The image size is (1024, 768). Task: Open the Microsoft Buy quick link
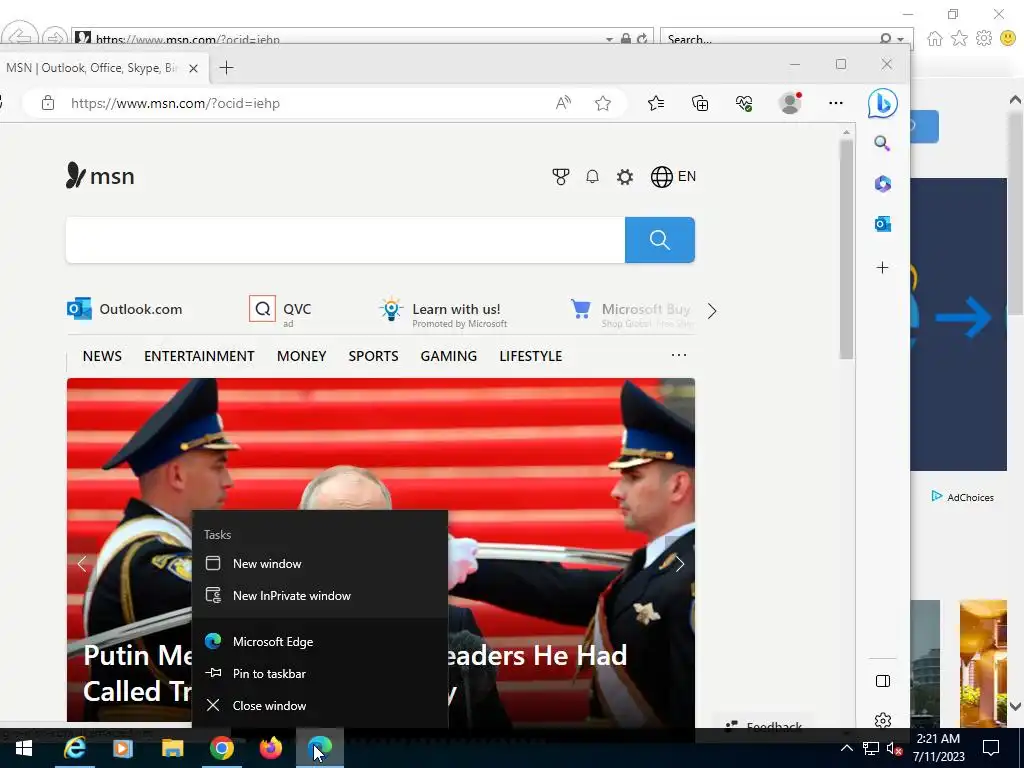point(631,312)
